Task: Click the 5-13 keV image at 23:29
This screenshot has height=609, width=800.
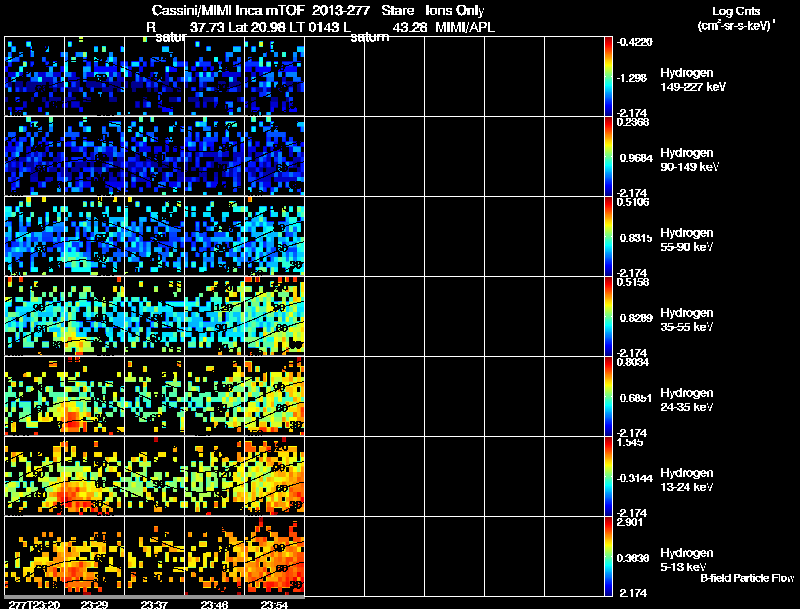Action: pyautogui.click(x=94, y=556)
